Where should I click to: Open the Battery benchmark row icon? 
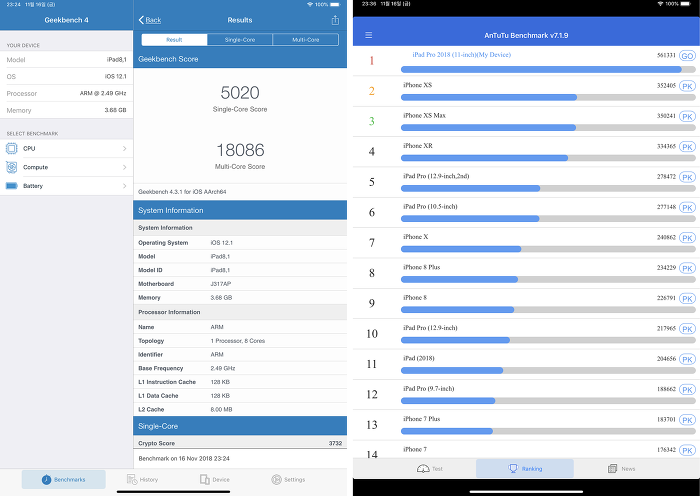(12, 186)
